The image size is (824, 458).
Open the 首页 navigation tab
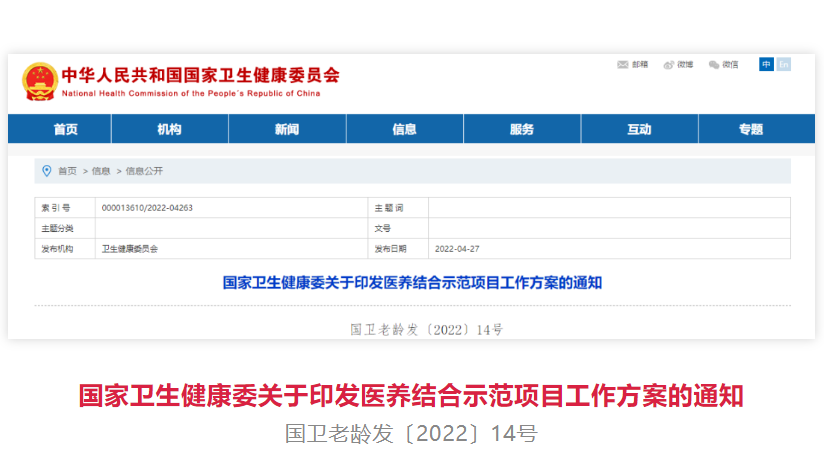[66, 130]
